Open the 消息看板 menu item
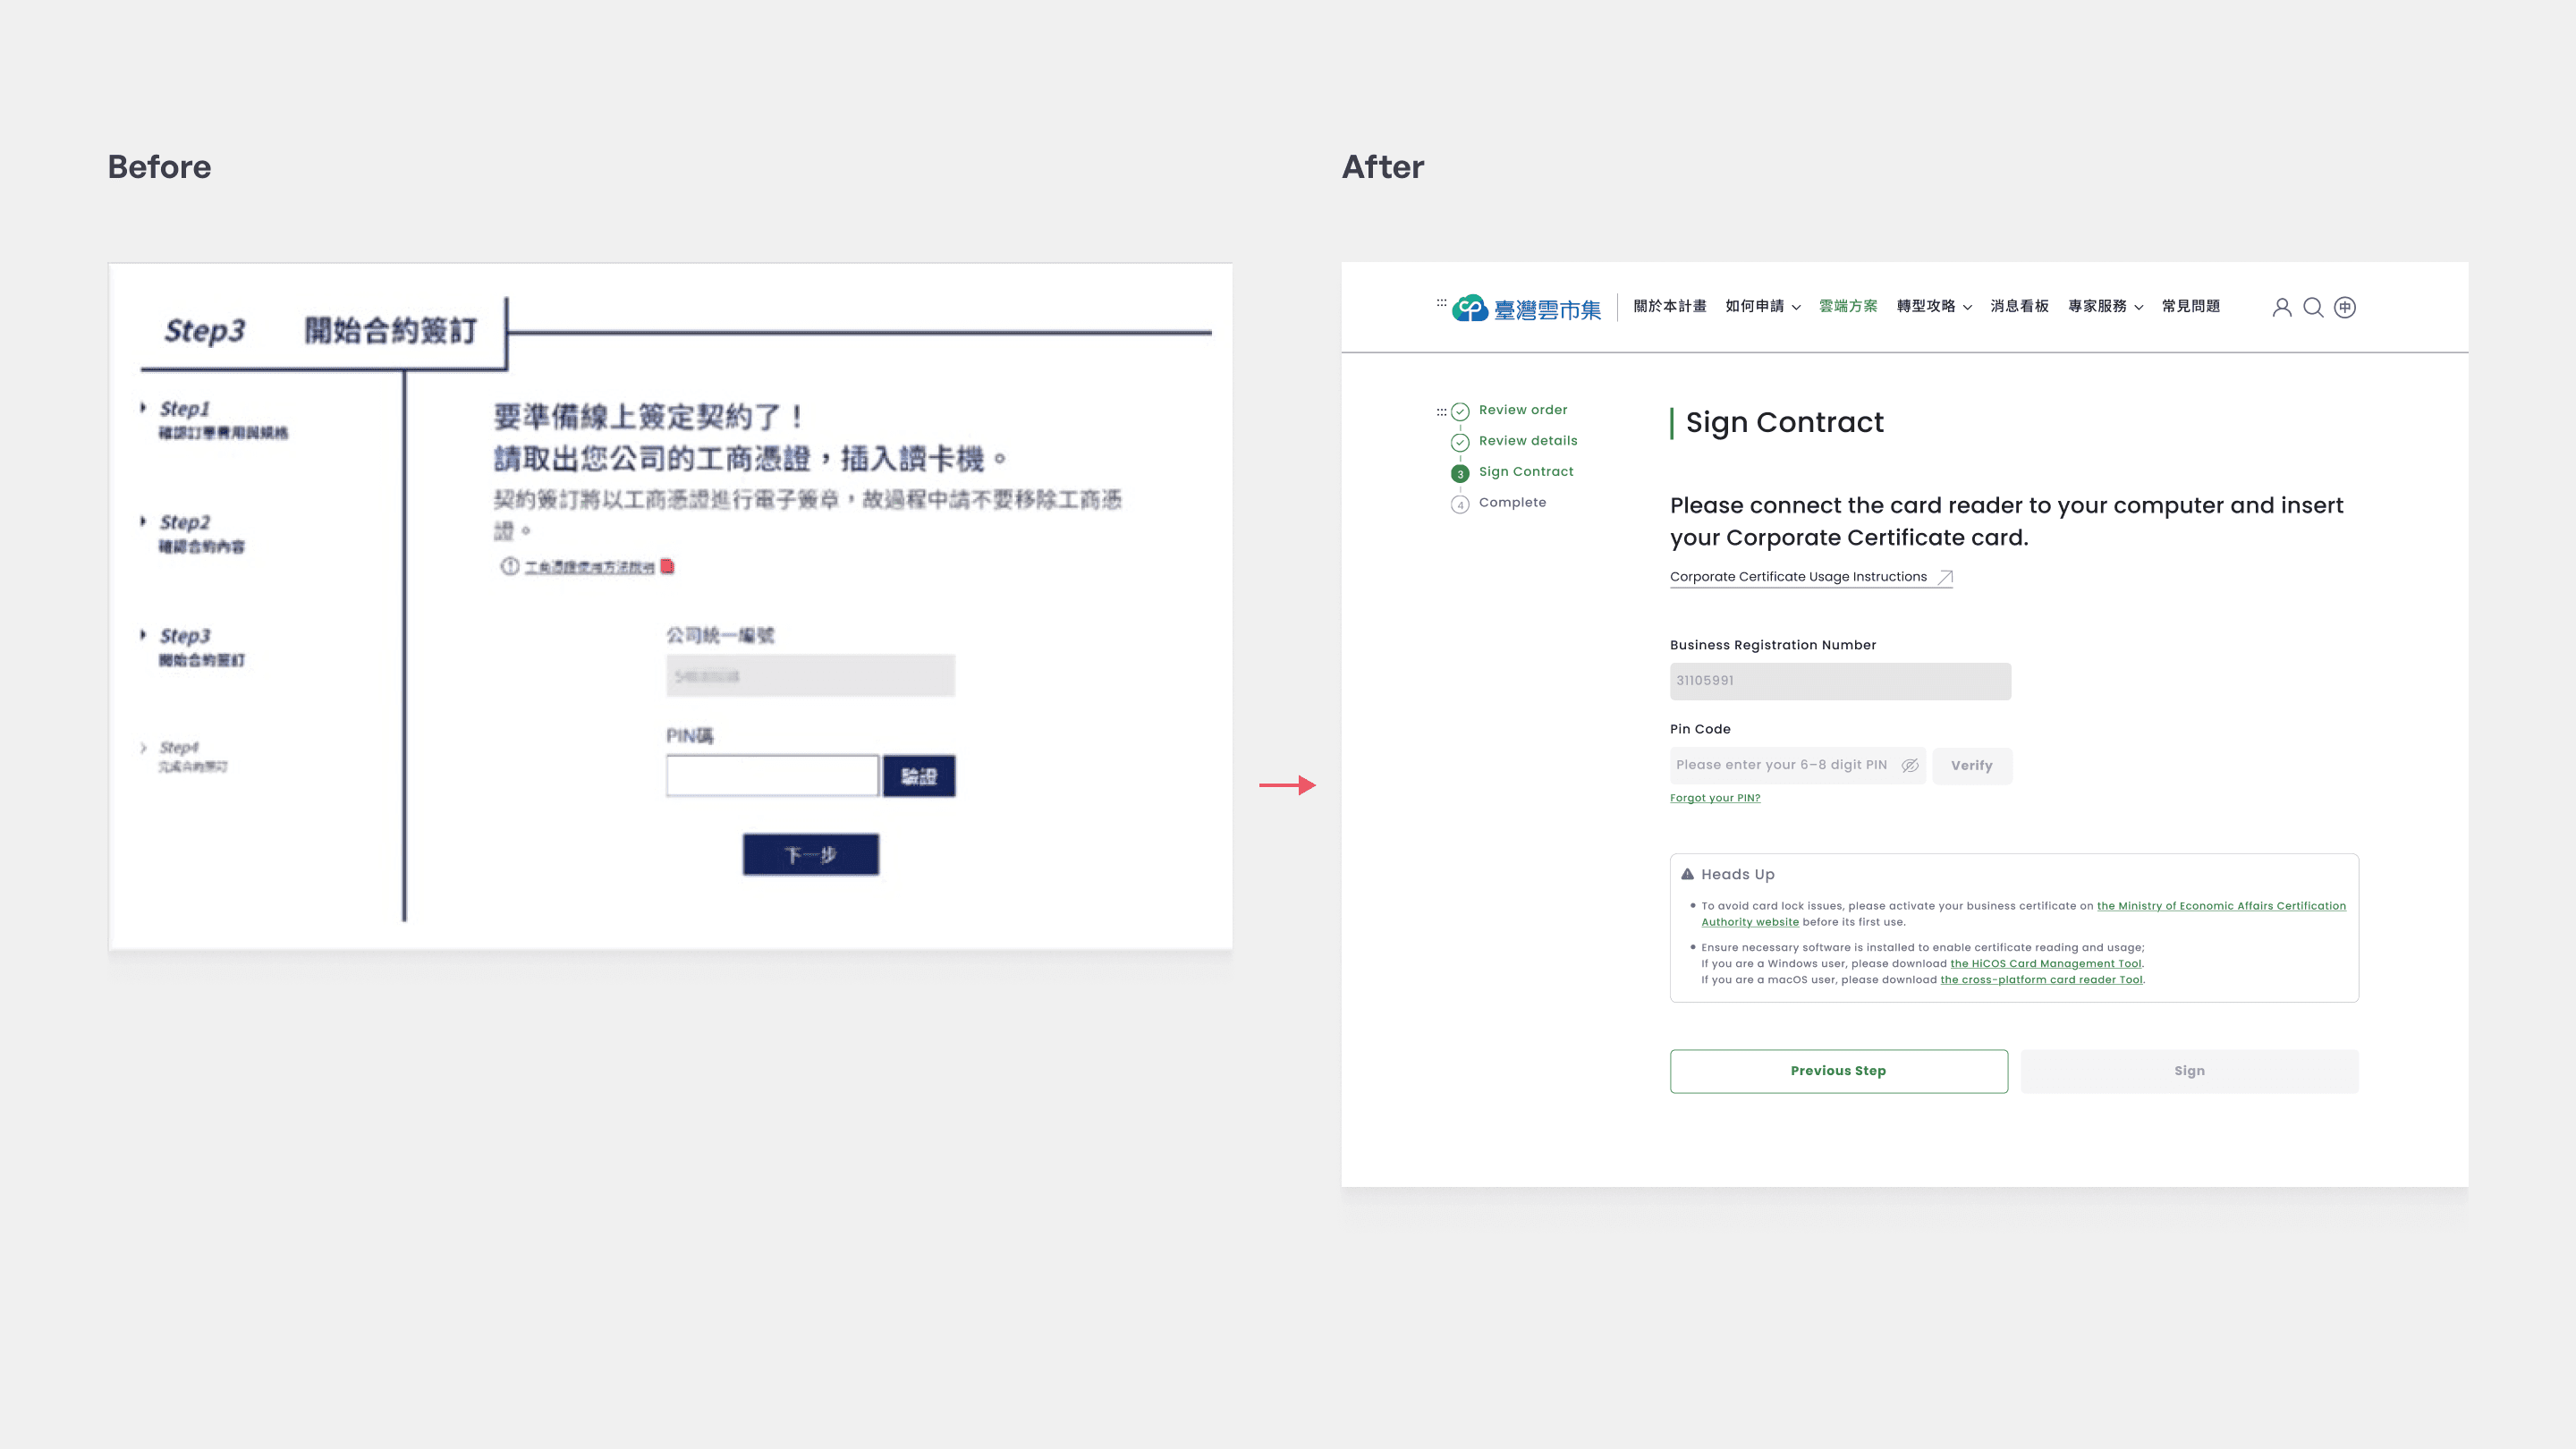The image size is (2576, 1449). coord(2019,306)
